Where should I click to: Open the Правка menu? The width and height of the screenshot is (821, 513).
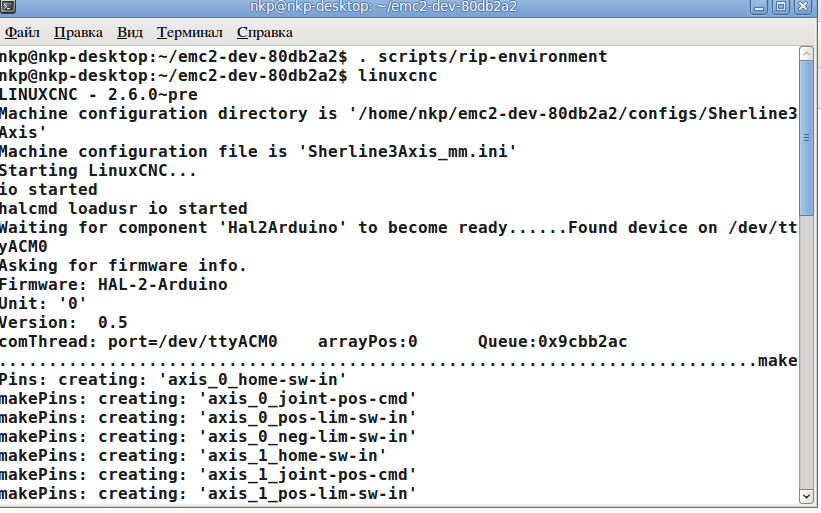78,32
